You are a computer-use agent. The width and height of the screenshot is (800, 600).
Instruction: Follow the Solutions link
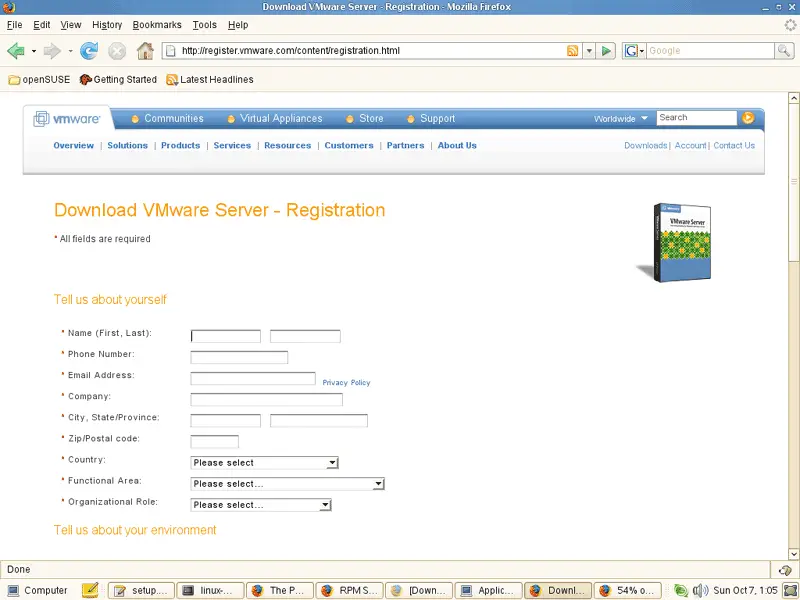(128, 145)
